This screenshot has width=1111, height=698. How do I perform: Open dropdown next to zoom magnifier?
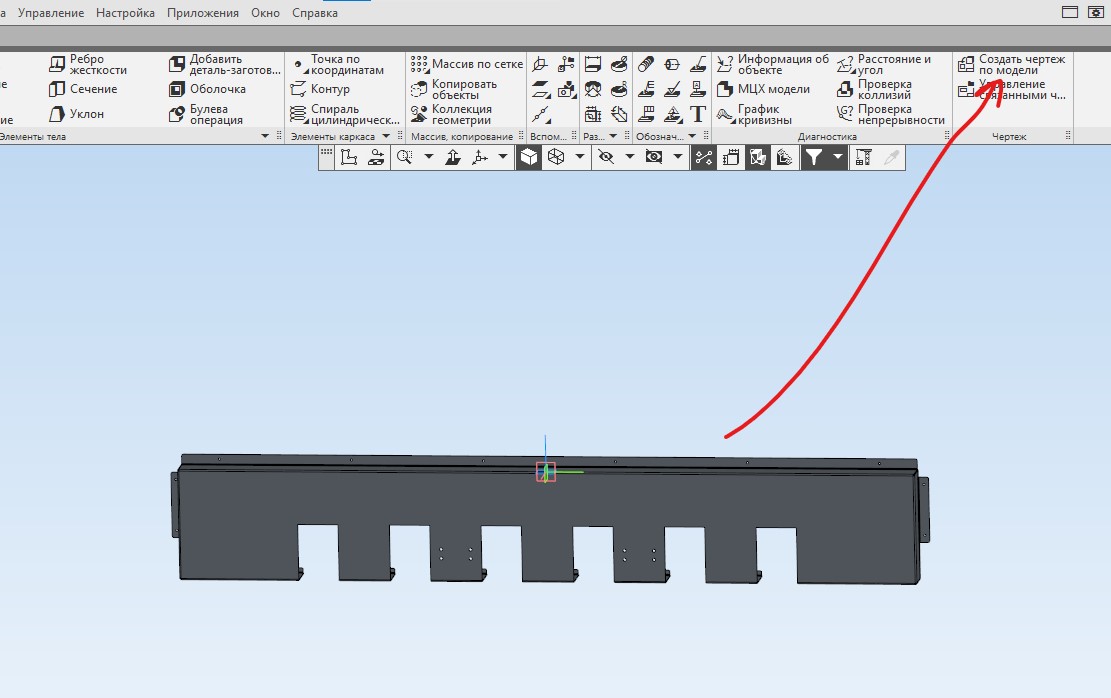(x=429, y=157)
